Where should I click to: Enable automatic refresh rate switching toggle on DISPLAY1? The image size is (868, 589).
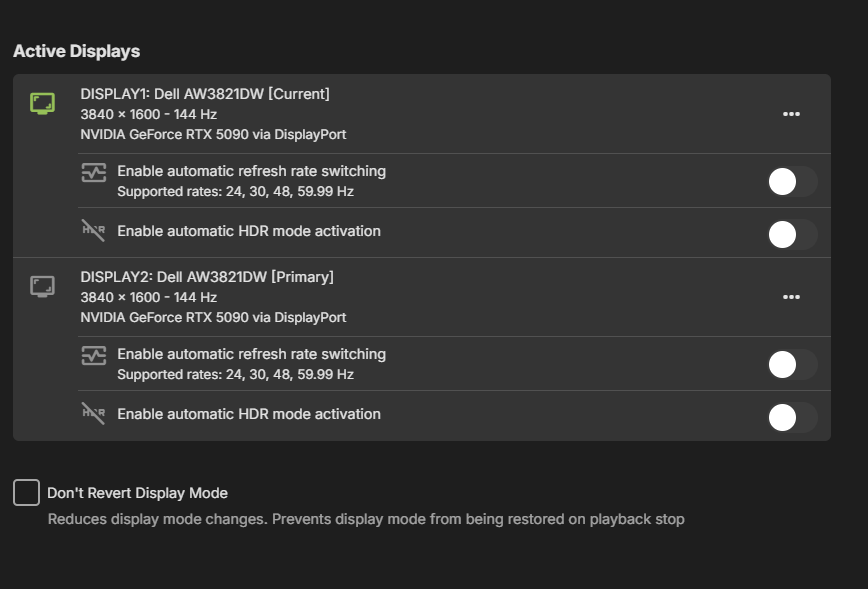(x=792, y=182)
